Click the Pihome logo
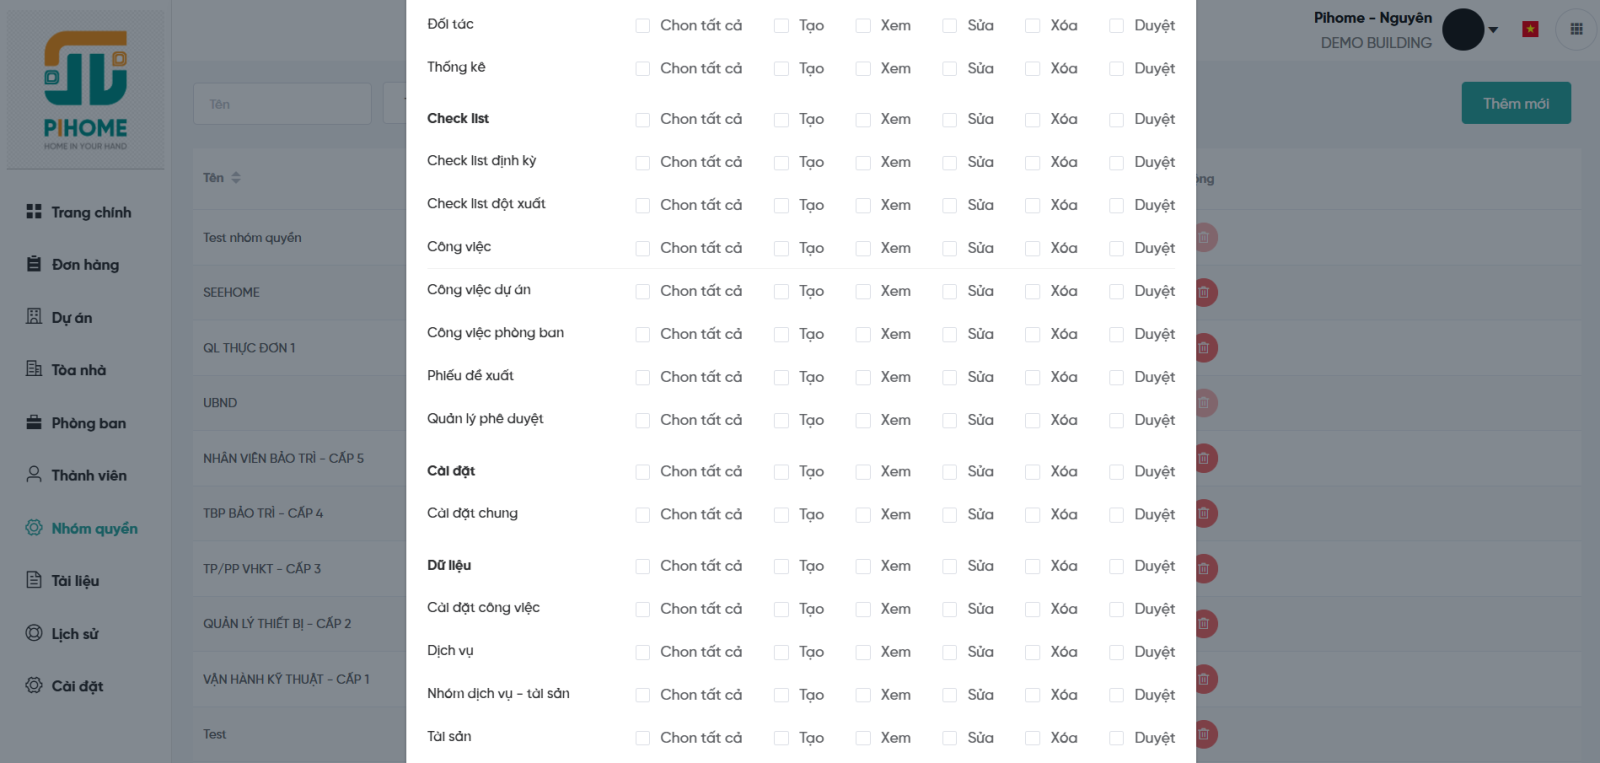 86,90
